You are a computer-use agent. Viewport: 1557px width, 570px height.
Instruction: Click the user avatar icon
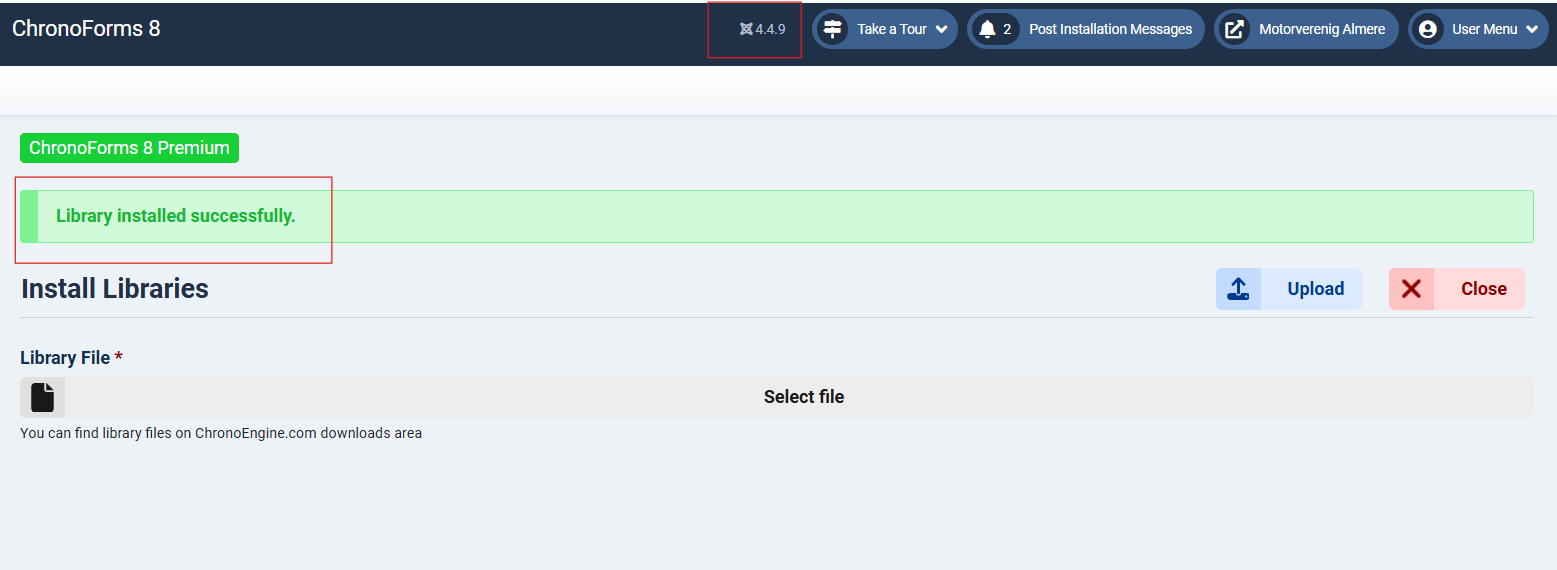point(1429,29)
